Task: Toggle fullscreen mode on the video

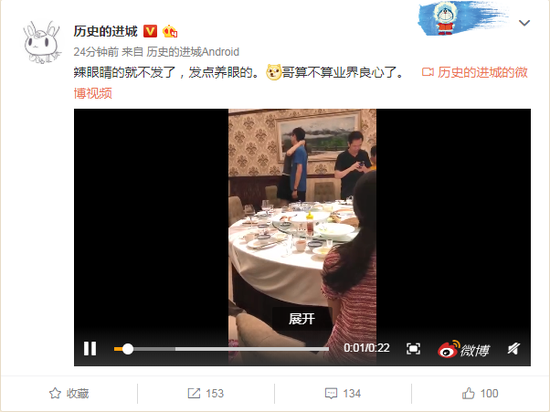Action: (x=413, y=349)
